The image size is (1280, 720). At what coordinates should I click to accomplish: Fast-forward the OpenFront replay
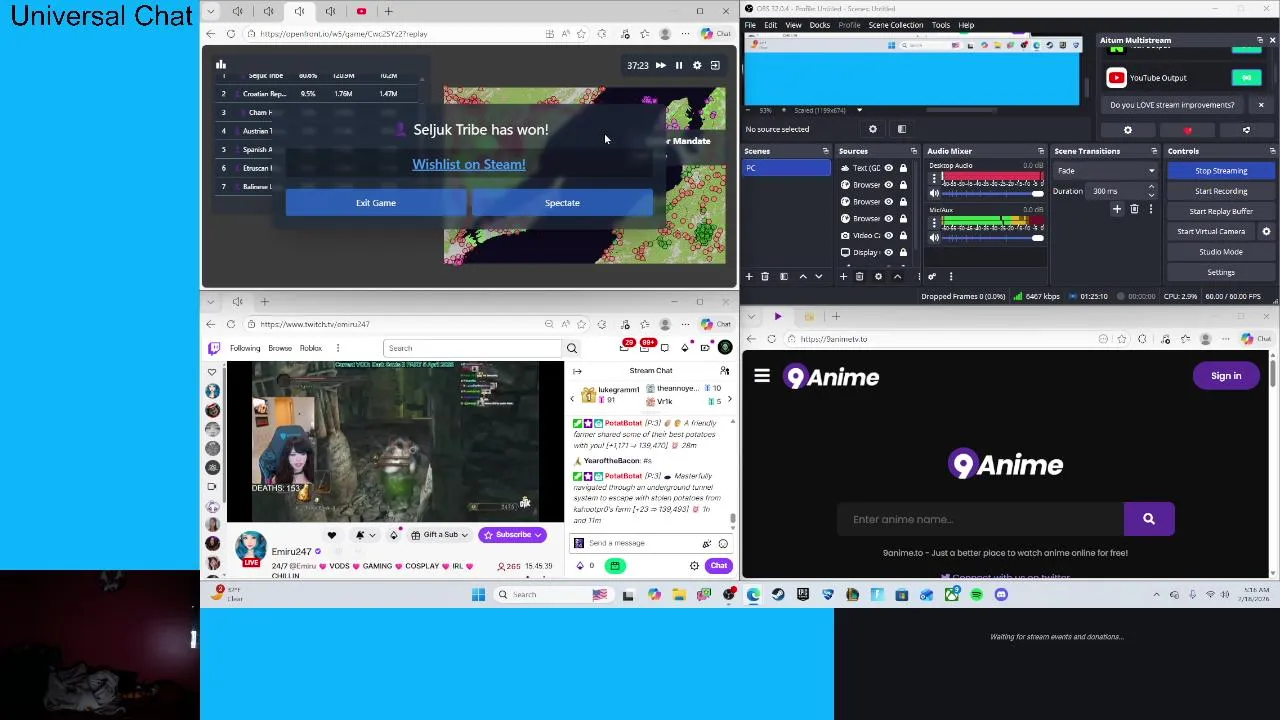coord(660,65)
